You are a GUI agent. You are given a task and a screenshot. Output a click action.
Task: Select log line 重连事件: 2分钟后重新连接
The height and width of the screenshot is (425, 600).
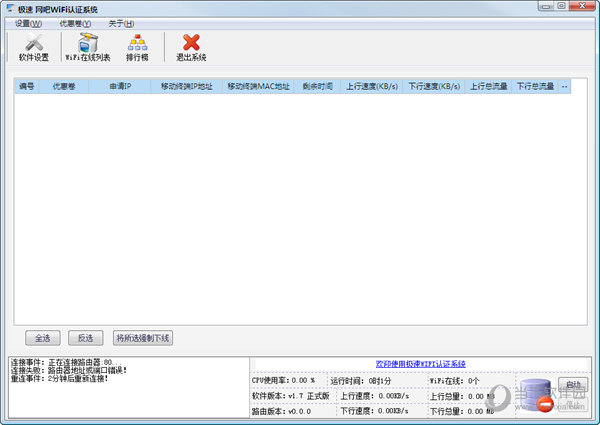pyautogui.click(x=59, y=378)
